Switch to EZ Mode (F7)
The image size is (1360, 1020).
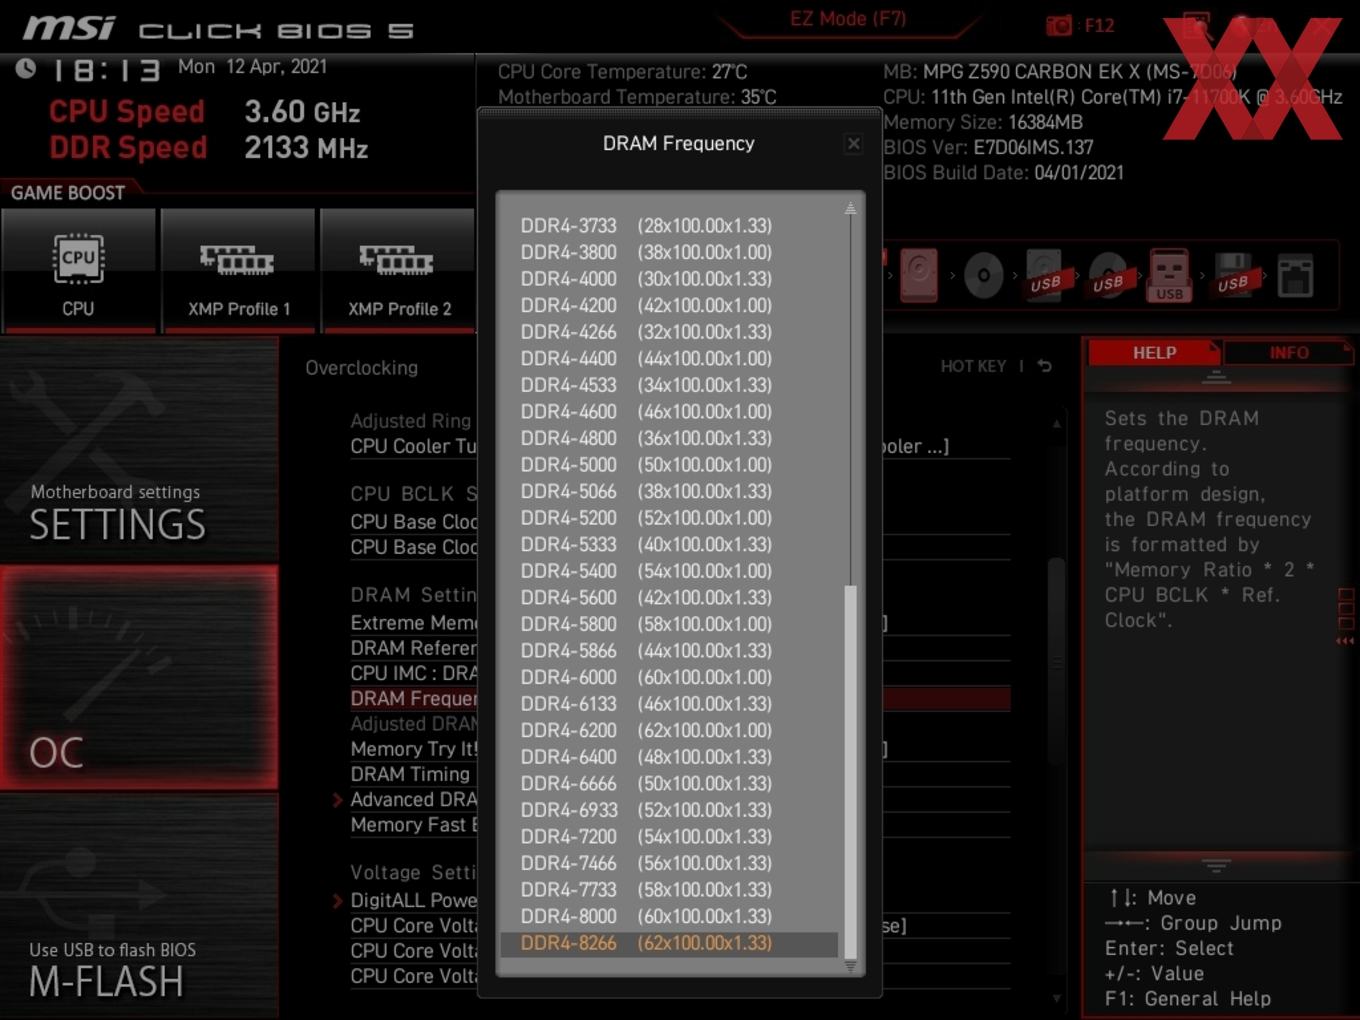click(848, 18)
